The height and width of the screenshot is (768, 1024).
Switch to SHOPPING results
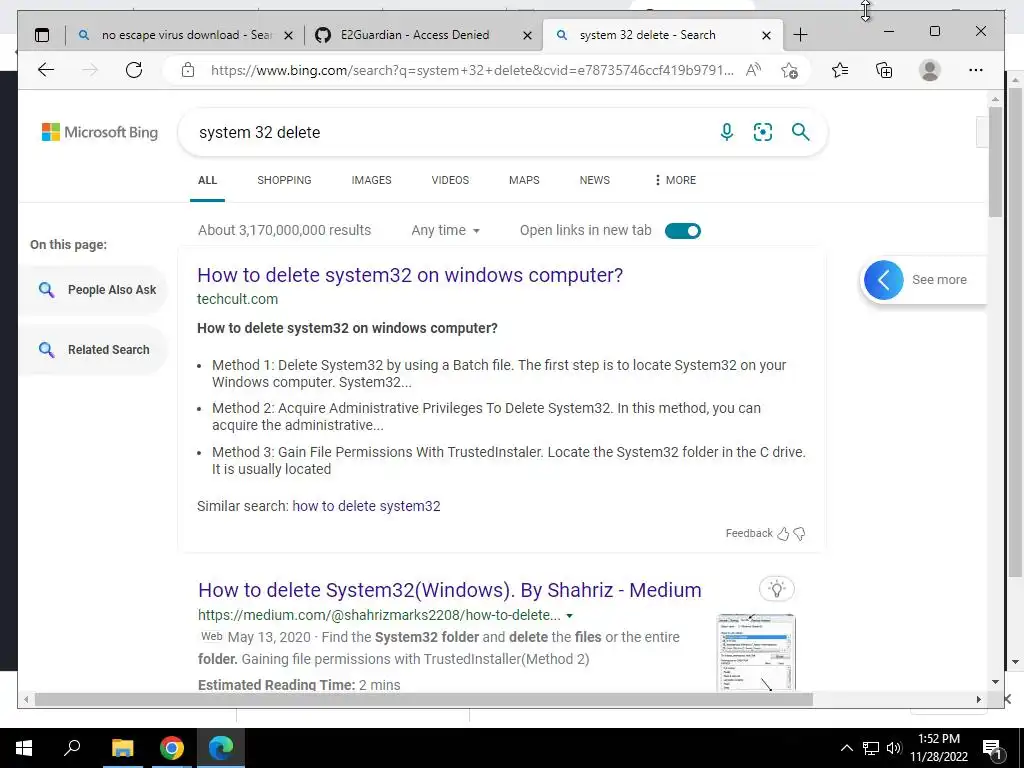(x=284, y=180)
